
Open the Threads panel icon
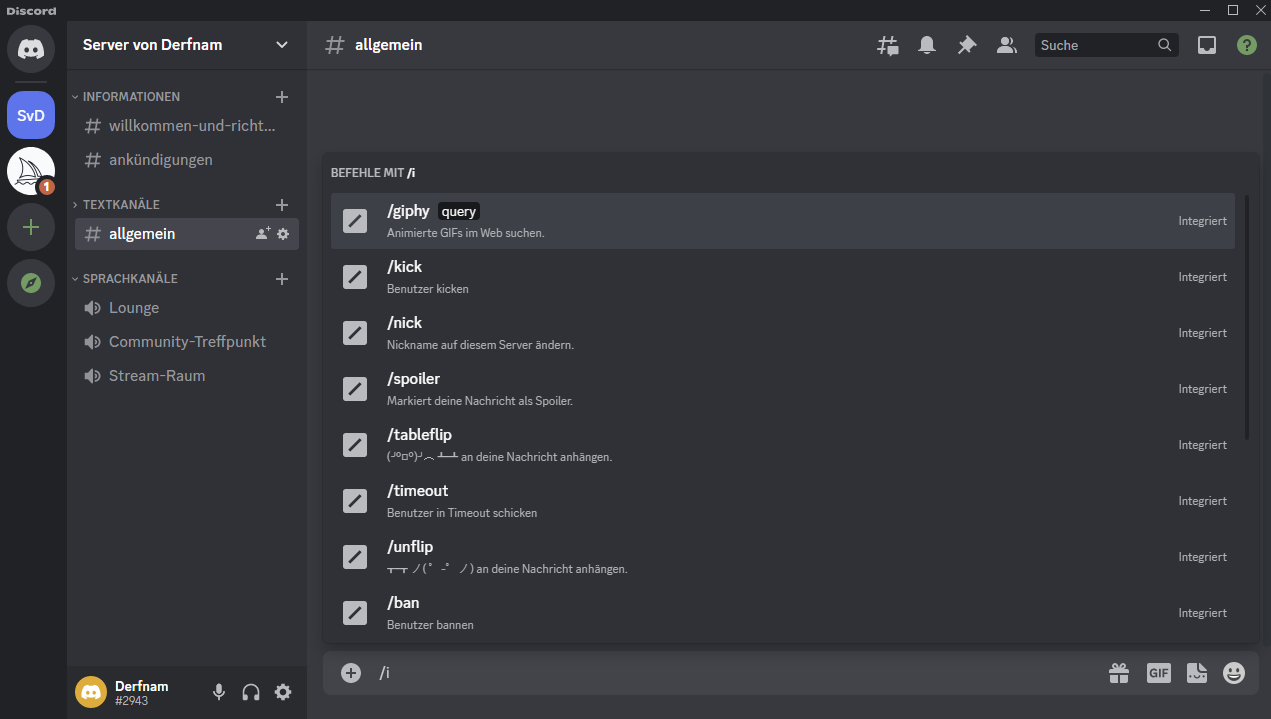point(887,45)
